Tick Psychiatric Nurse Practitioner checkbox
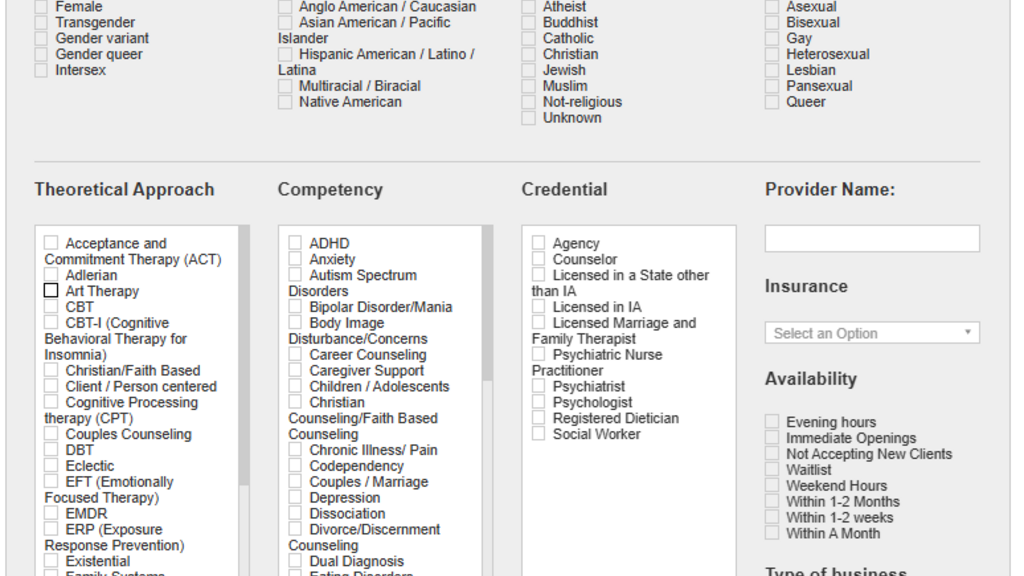 538,354
